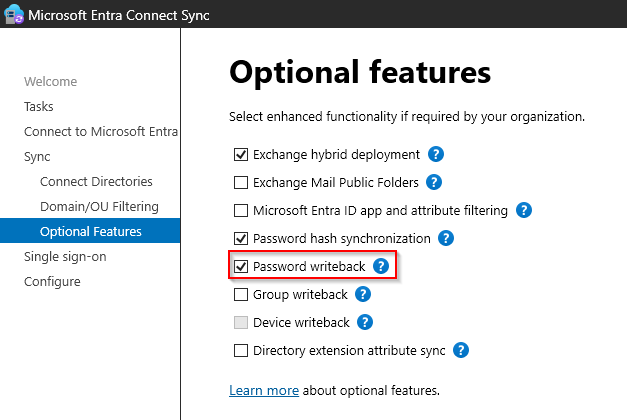Open the Single sign-on page
Screen dimensions: 627x420
click(x=65, y=257)
